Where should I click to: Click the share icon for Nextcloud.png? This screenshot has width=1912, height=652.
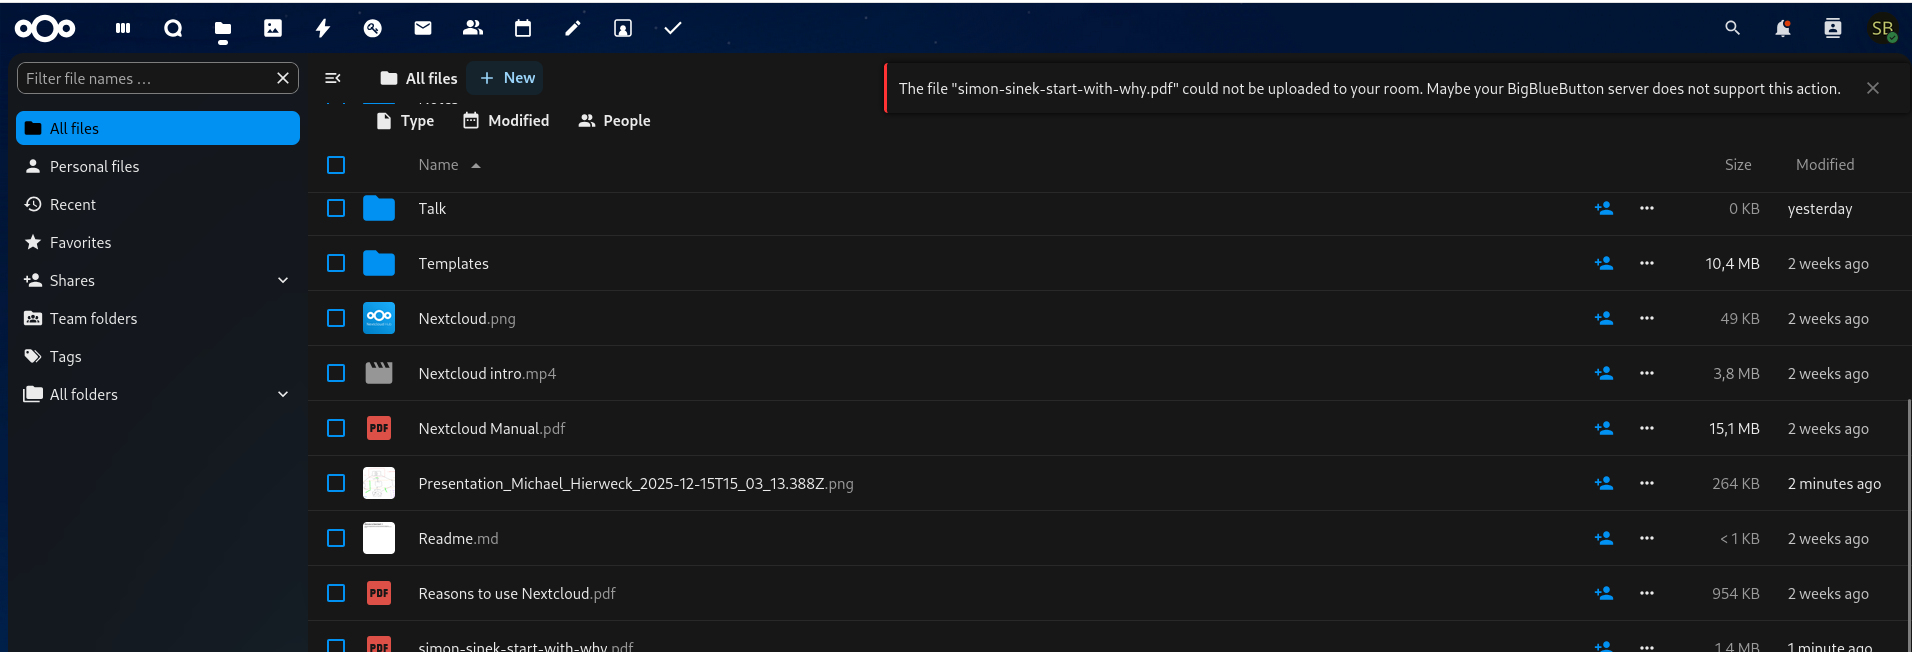point(1603,318)
